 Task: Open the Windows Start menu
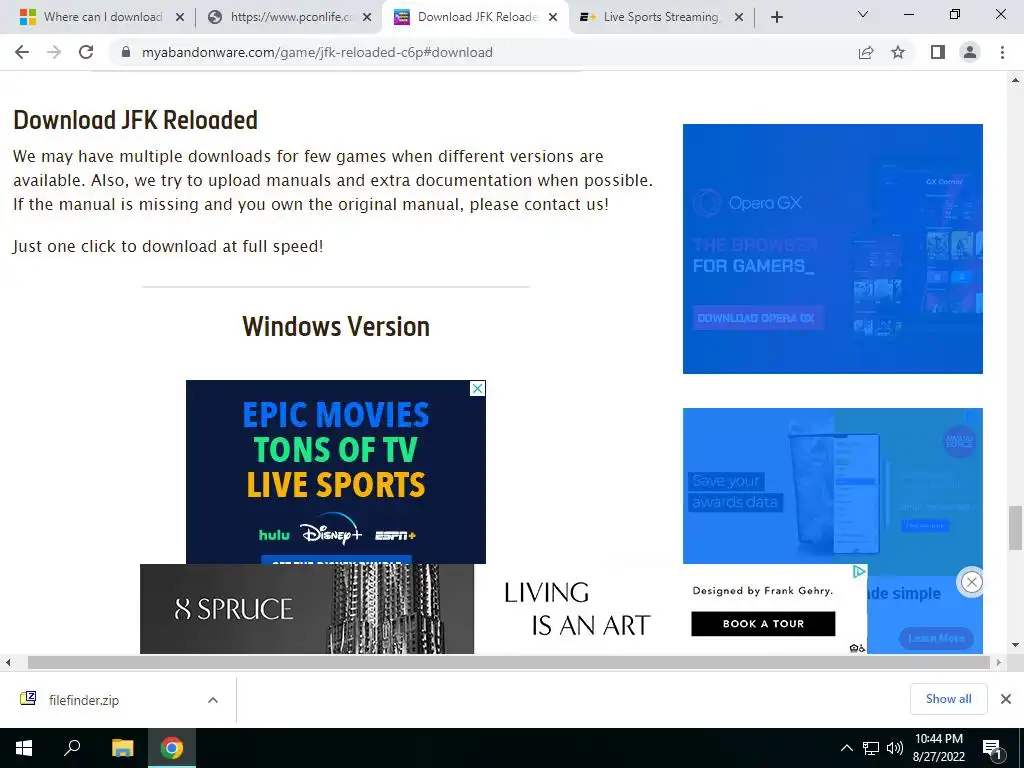[24, 748]
